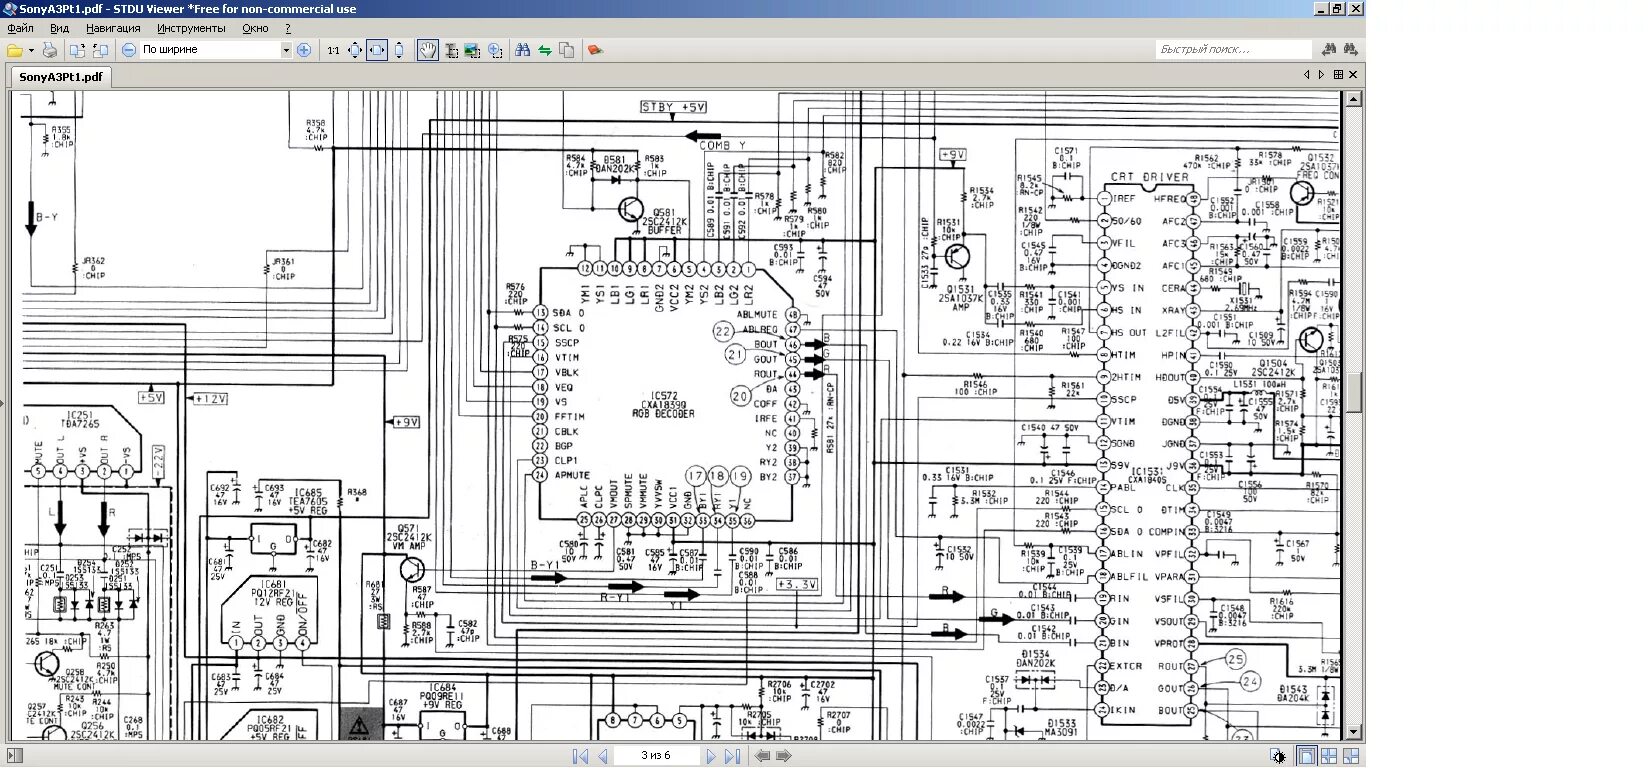Select the zoom-to-area tool

[x=495, y=50]
